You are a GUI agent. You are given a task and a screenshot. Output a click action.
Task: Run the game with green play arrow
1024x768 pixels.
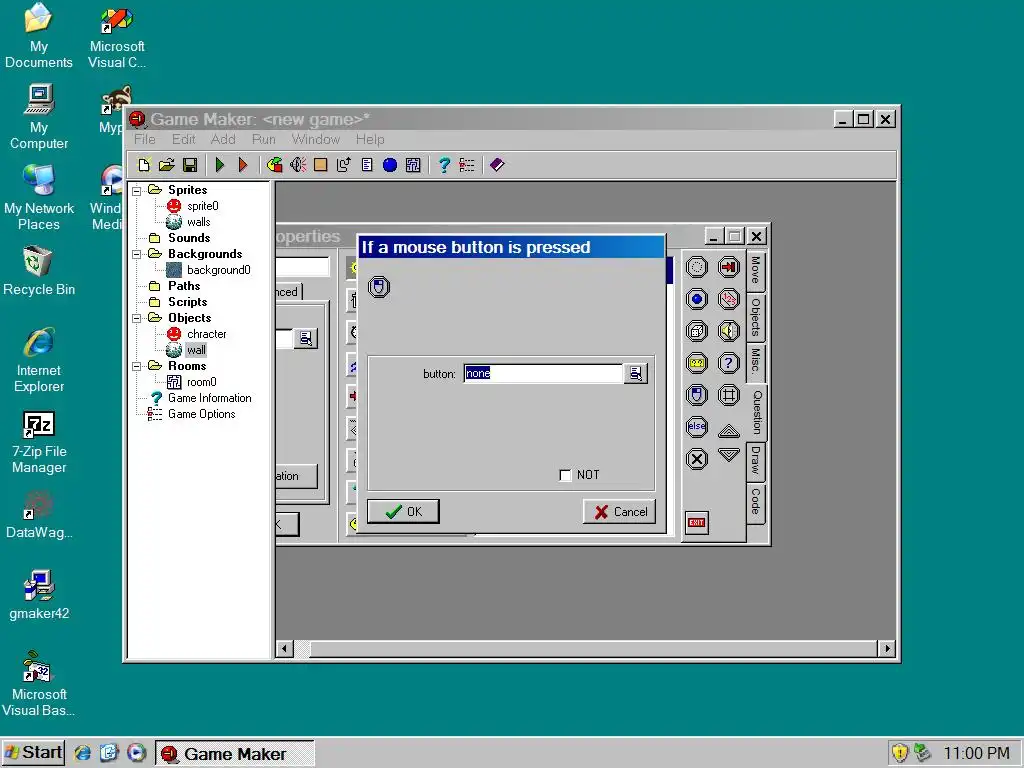(219, 165)
